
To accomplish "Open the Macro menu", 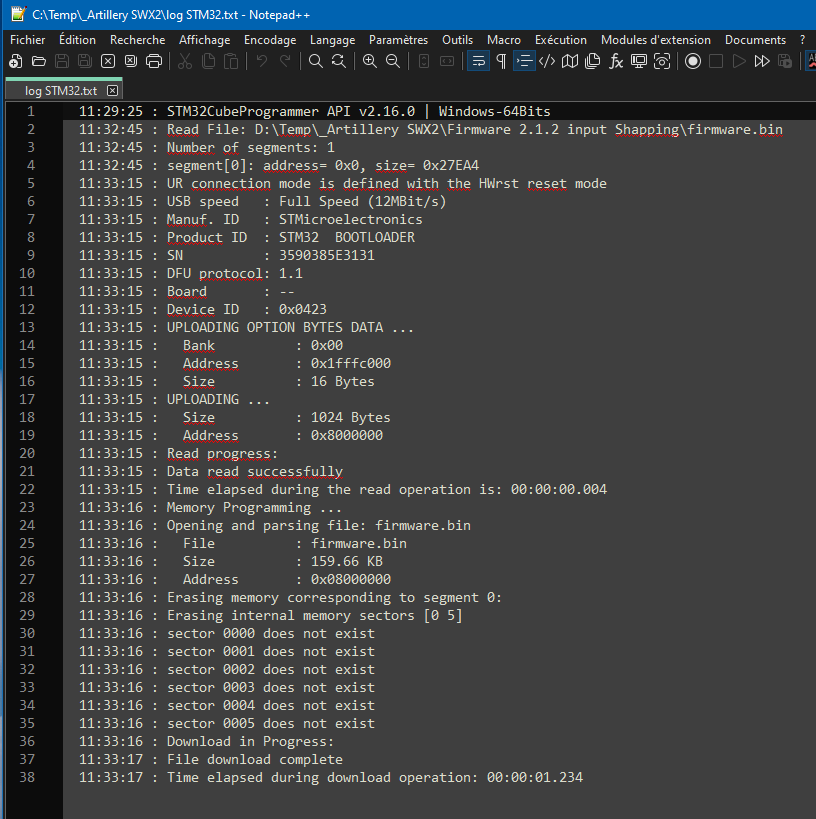I will (504, 40).
